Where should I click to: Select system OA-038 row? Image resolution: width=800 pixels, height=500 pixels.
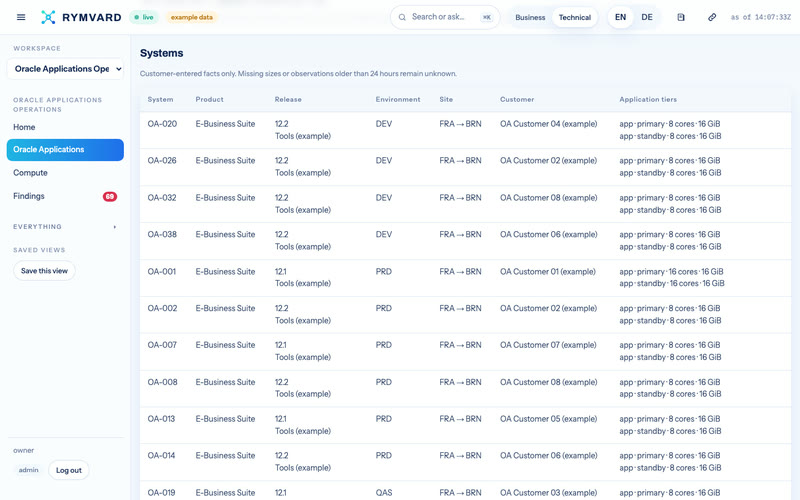pos(465,241)
